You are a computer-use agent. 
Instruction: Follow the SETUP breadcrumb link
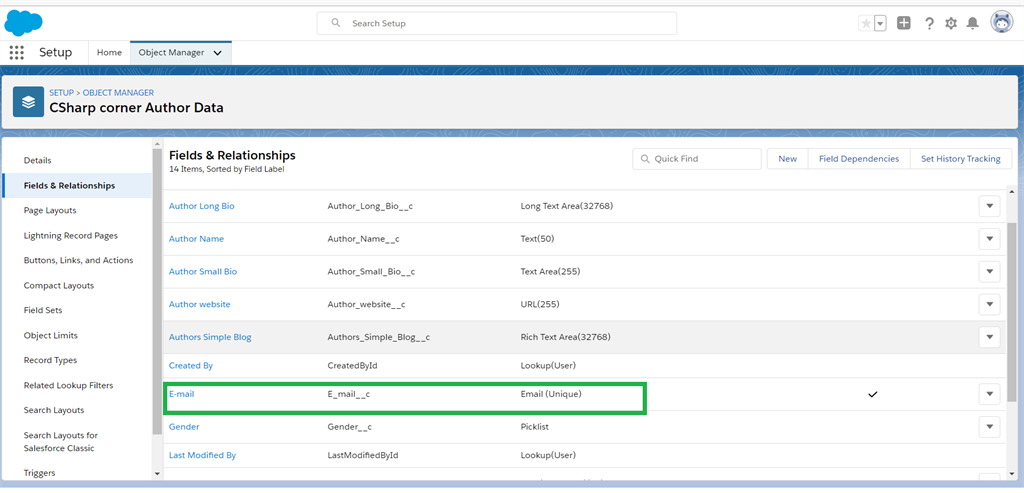click(x=61, y=93)
